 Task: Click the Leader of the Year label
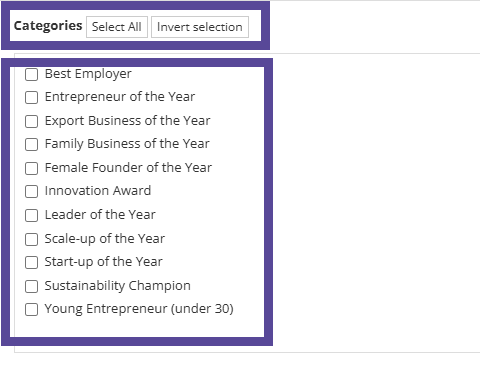point(100,215)
